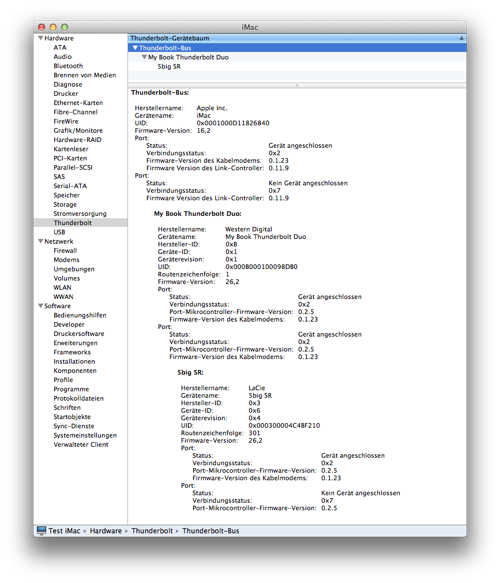Click the green zoom window button
The width and height of the screenshot is (500, 583).
click(64, 27)
